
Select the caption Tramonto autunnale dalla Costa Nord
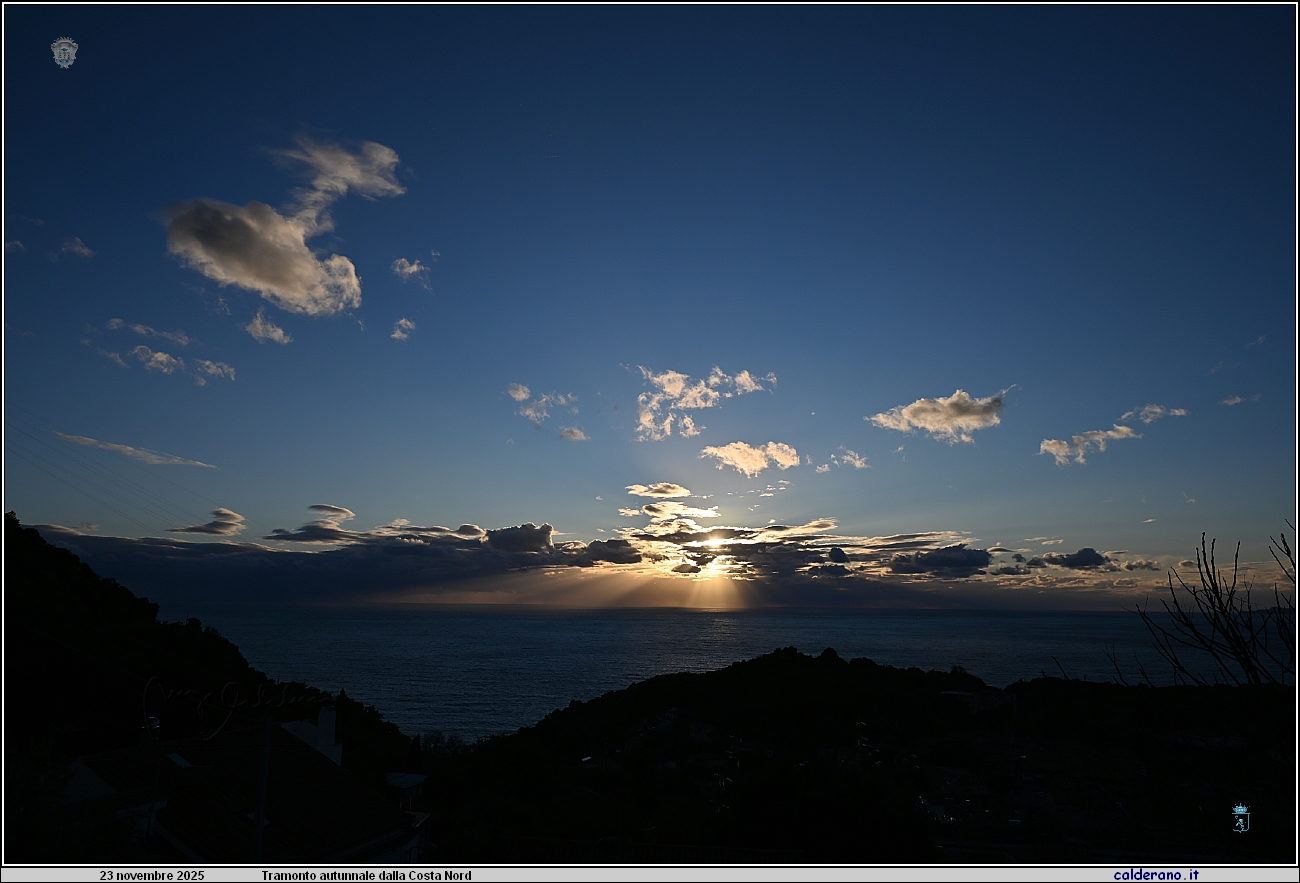click(366, 875)
